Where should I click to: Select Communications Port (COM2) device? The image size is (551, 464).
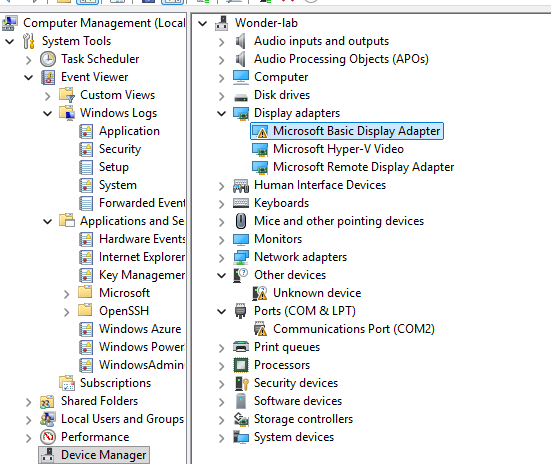354,329
